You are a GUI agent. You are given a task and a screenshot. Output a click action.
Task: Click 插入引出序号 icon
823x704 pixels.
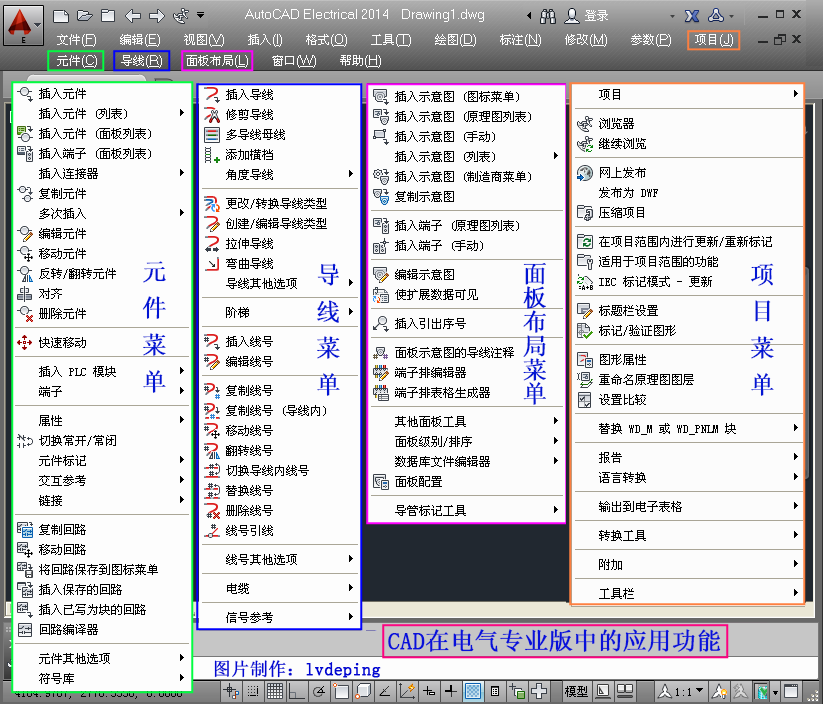[381, 324]
